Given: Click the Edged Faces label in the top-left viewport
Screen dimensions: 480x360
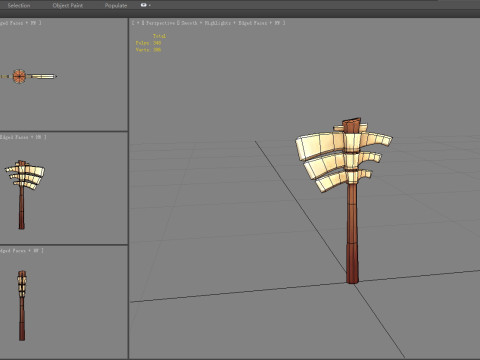Looking at the screenshot, I should click(11, 23).
